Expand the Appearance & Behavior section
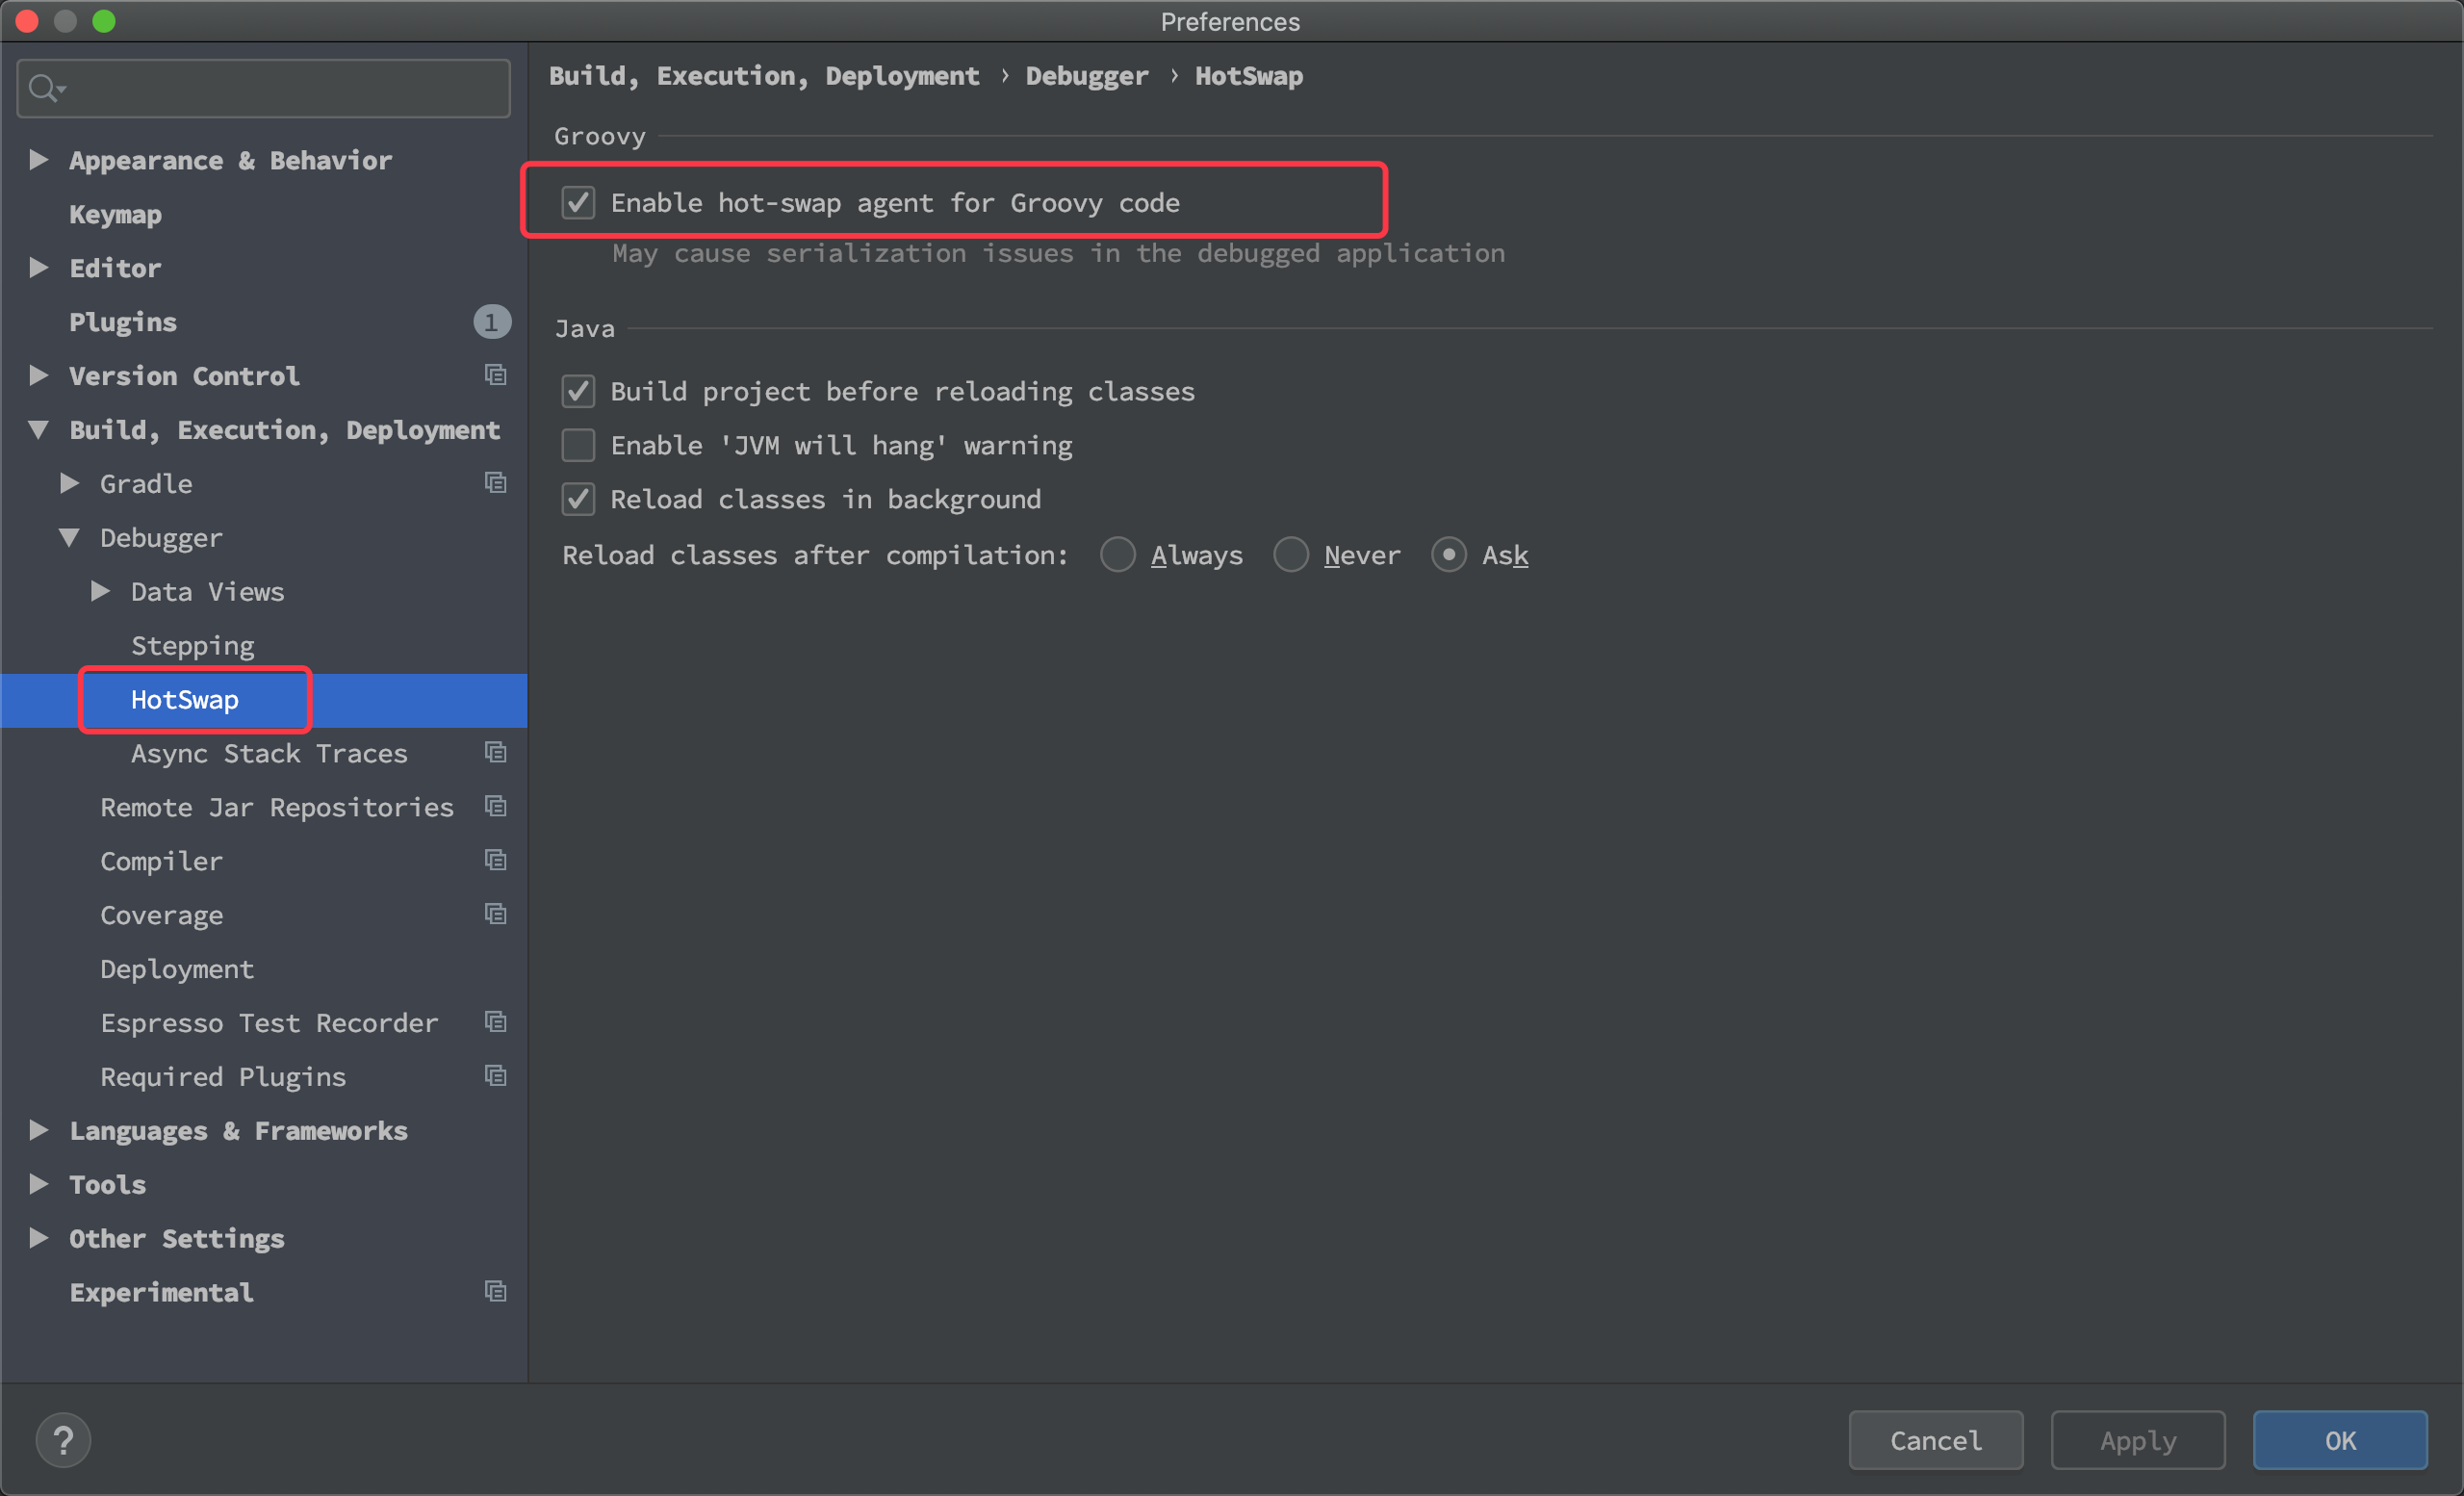 click(x=38, y=160)
